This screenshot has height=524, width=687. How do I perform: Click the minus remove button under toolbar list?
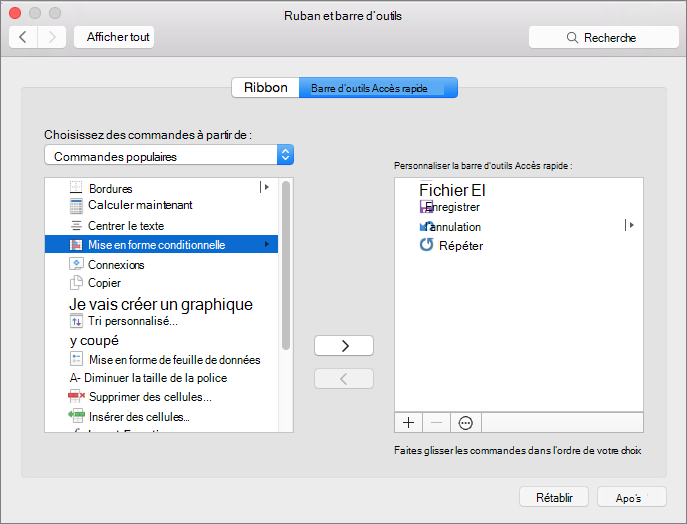click(436, 422)
